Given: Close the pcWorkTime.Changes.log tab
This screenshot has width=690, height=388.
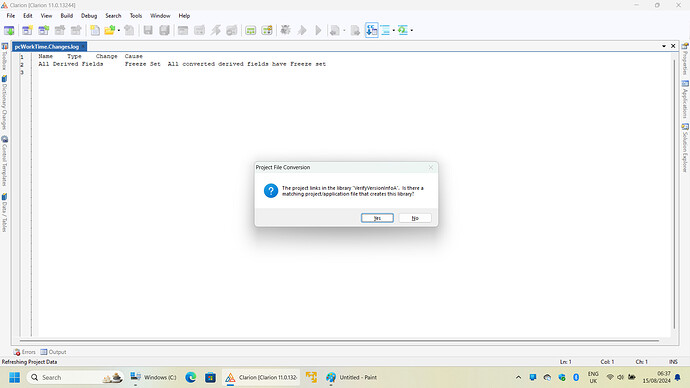Looking at the screenshot, I should [x=83, y=47].
